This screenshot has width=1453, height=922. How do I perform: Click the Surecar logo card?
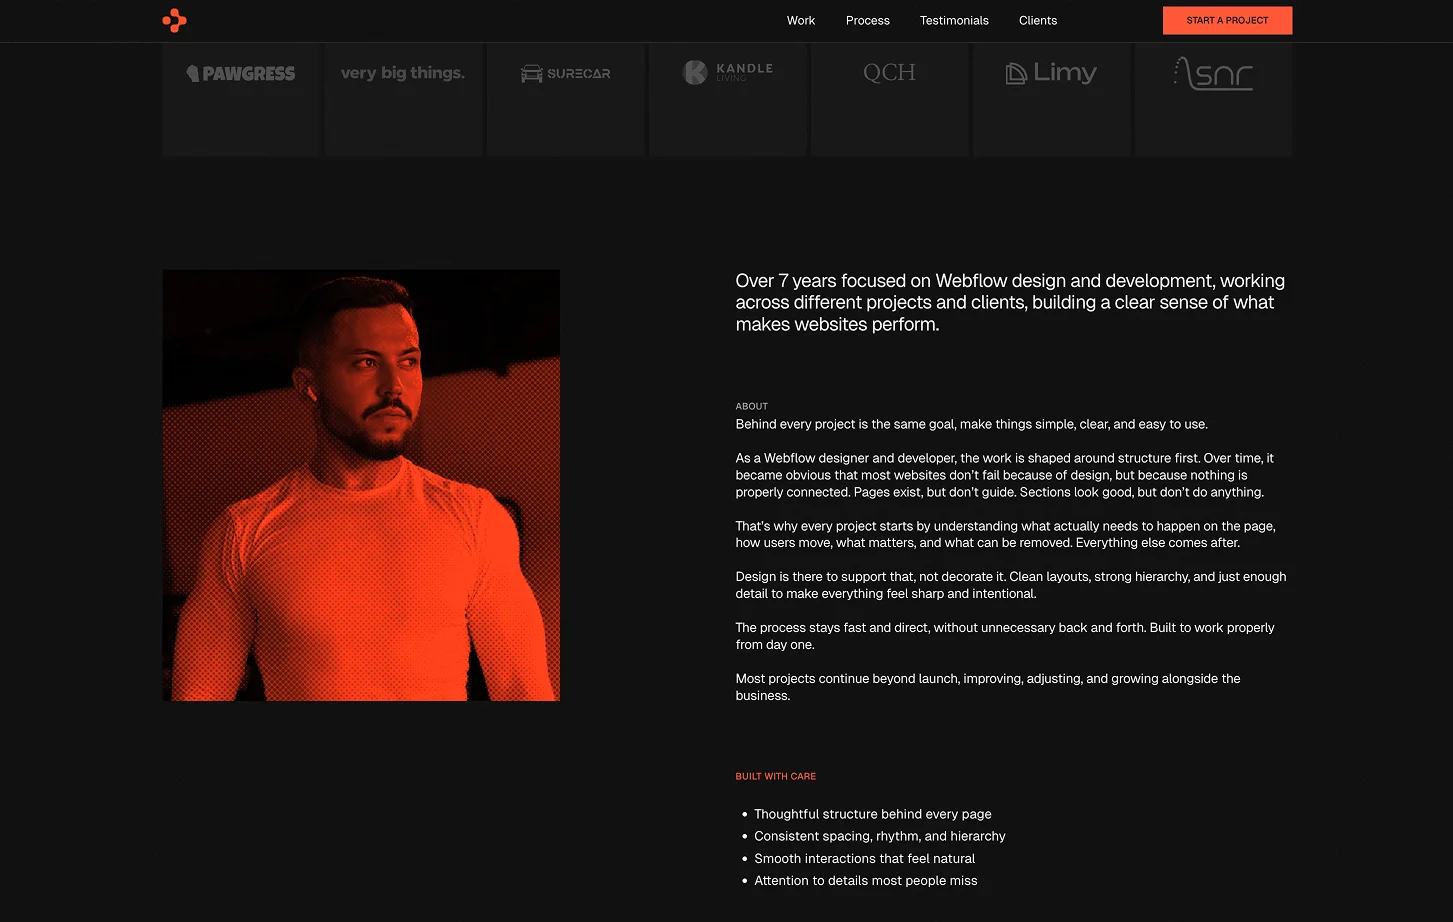click(x=565, y=99)
